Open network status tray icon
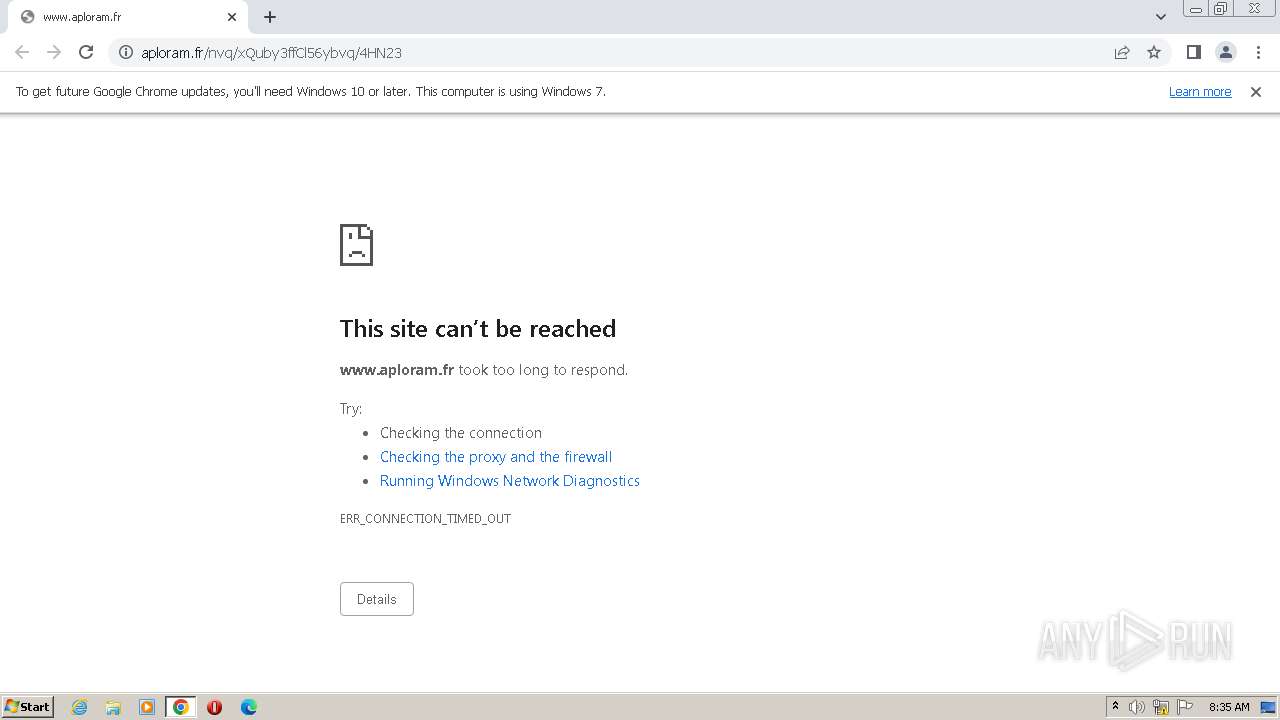Image resolution: width=1280 pixels, height=720 pixels. (x=1161, y=707)
